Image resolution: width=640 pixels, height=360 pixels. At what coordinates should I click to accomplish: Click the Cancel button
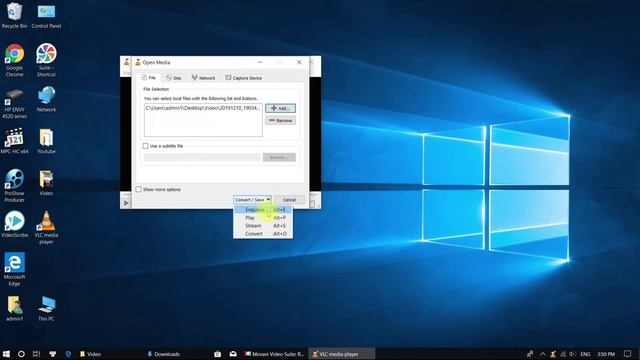point(289,200)
